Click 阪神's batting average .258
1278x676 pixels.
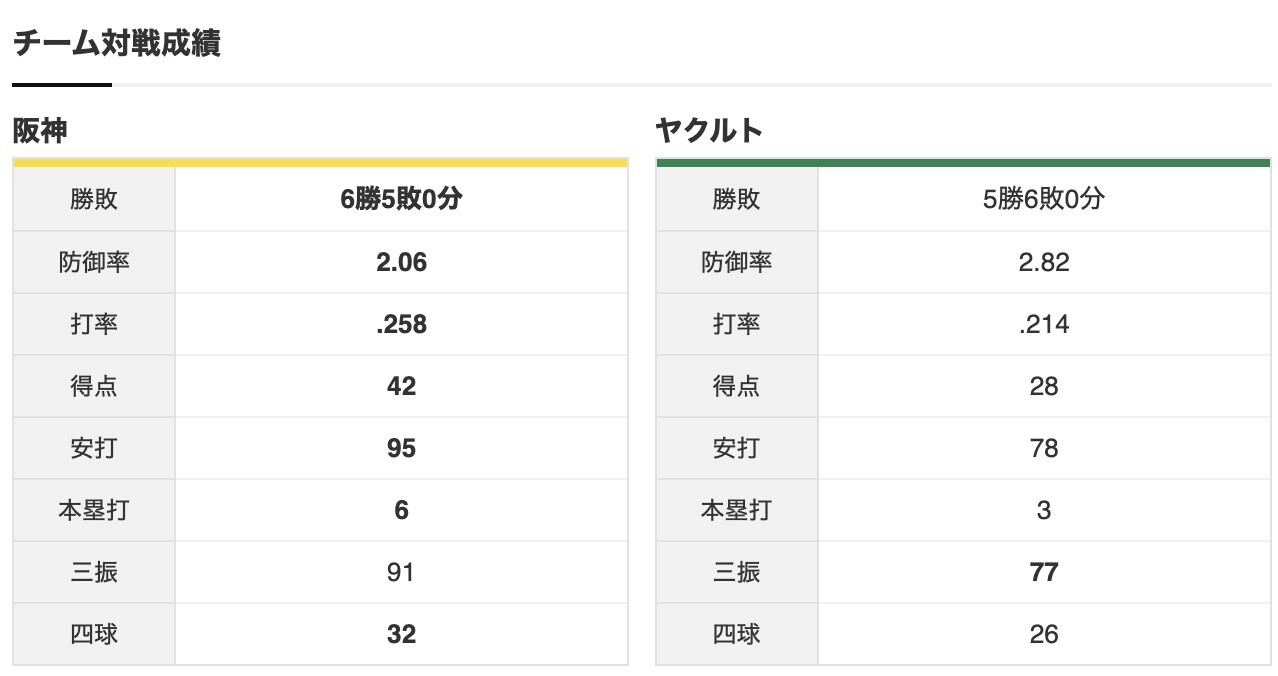(401, 324)
